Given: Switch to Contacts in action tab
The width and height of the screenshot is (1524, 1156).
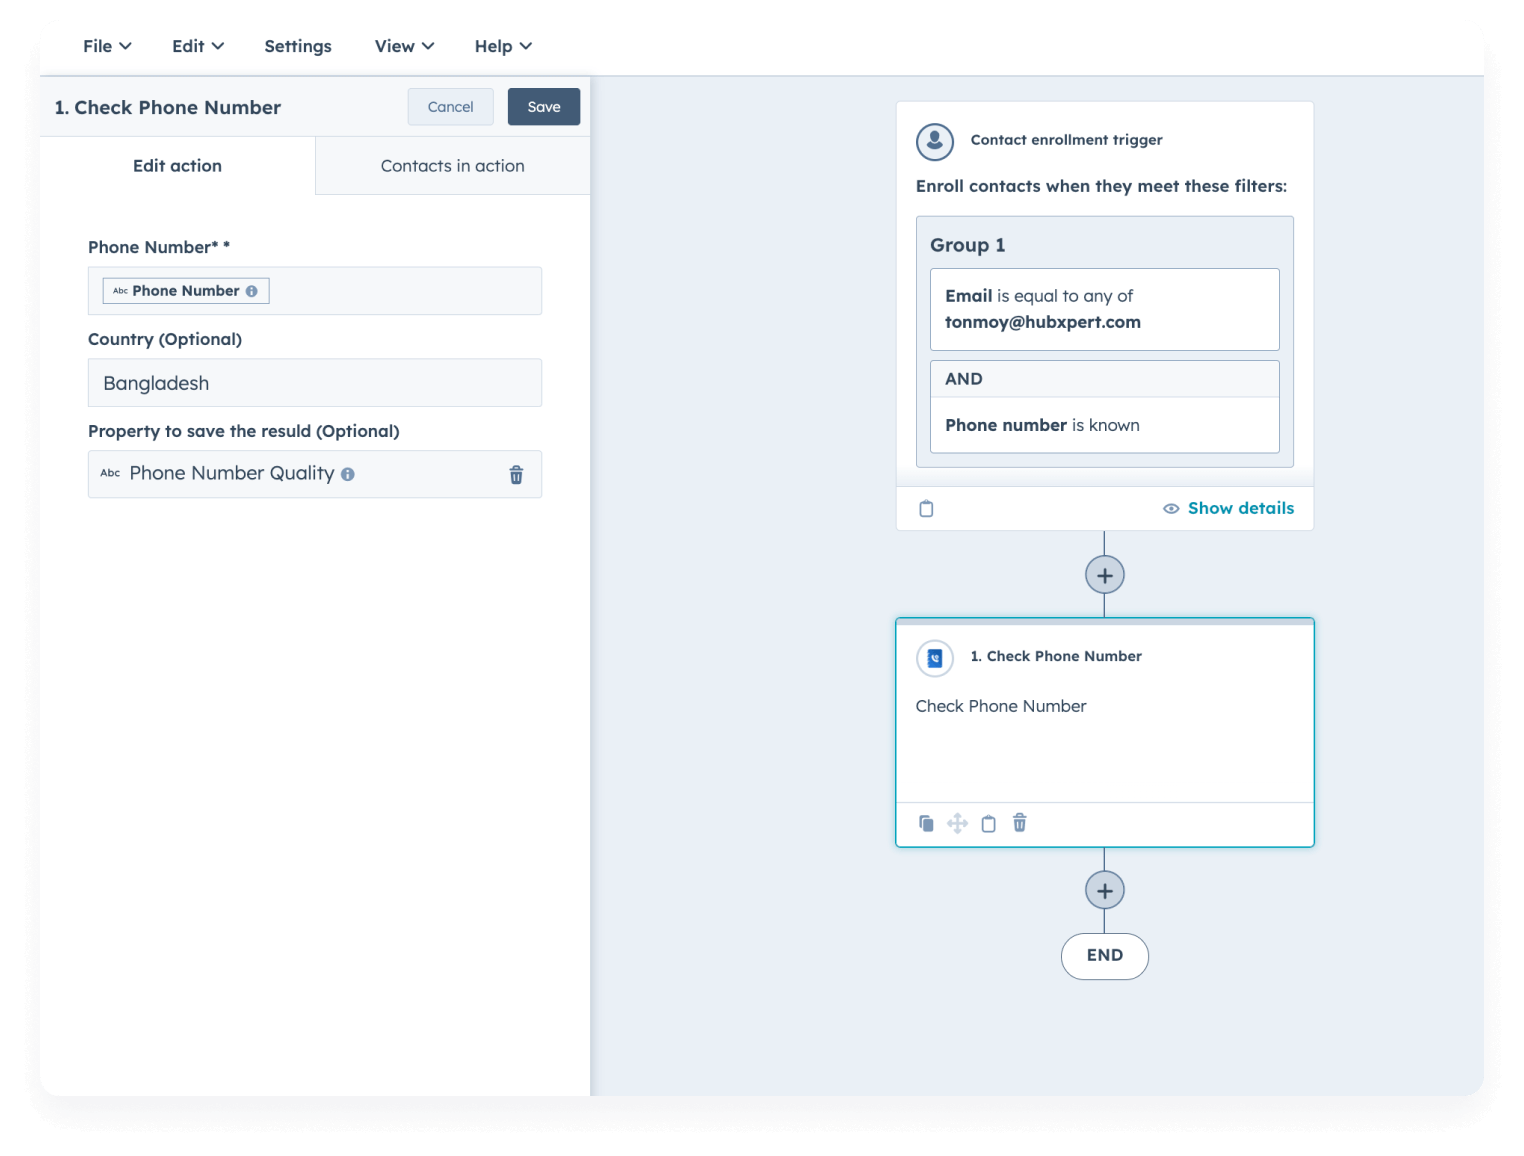Looking at the screenshot, I should click(x=452, y=166).
